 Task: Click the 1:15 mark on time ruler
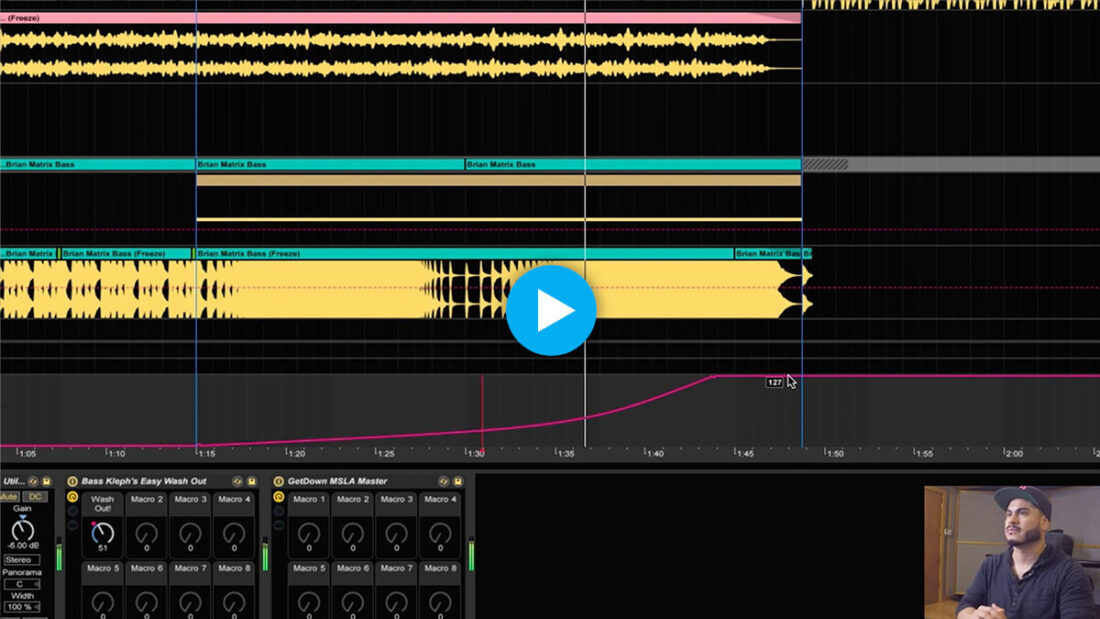[x=206, y=453]
